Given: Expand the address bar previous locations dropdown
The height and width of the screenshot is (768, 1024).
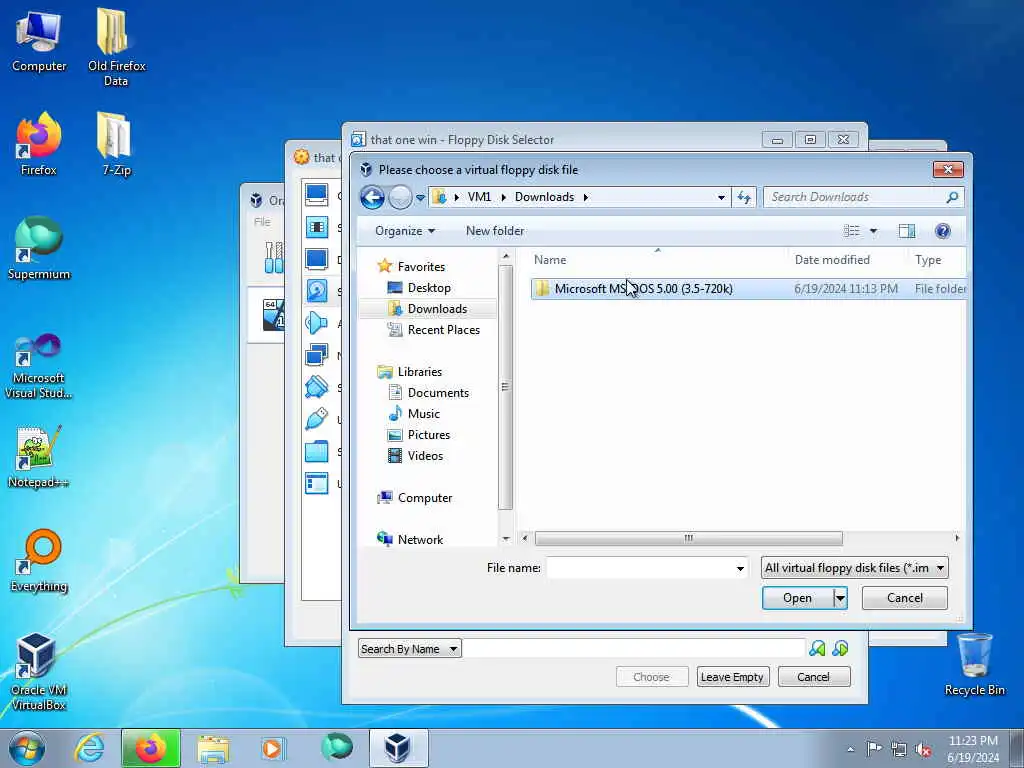Looking at the screenshot, I should coord(721,198).
